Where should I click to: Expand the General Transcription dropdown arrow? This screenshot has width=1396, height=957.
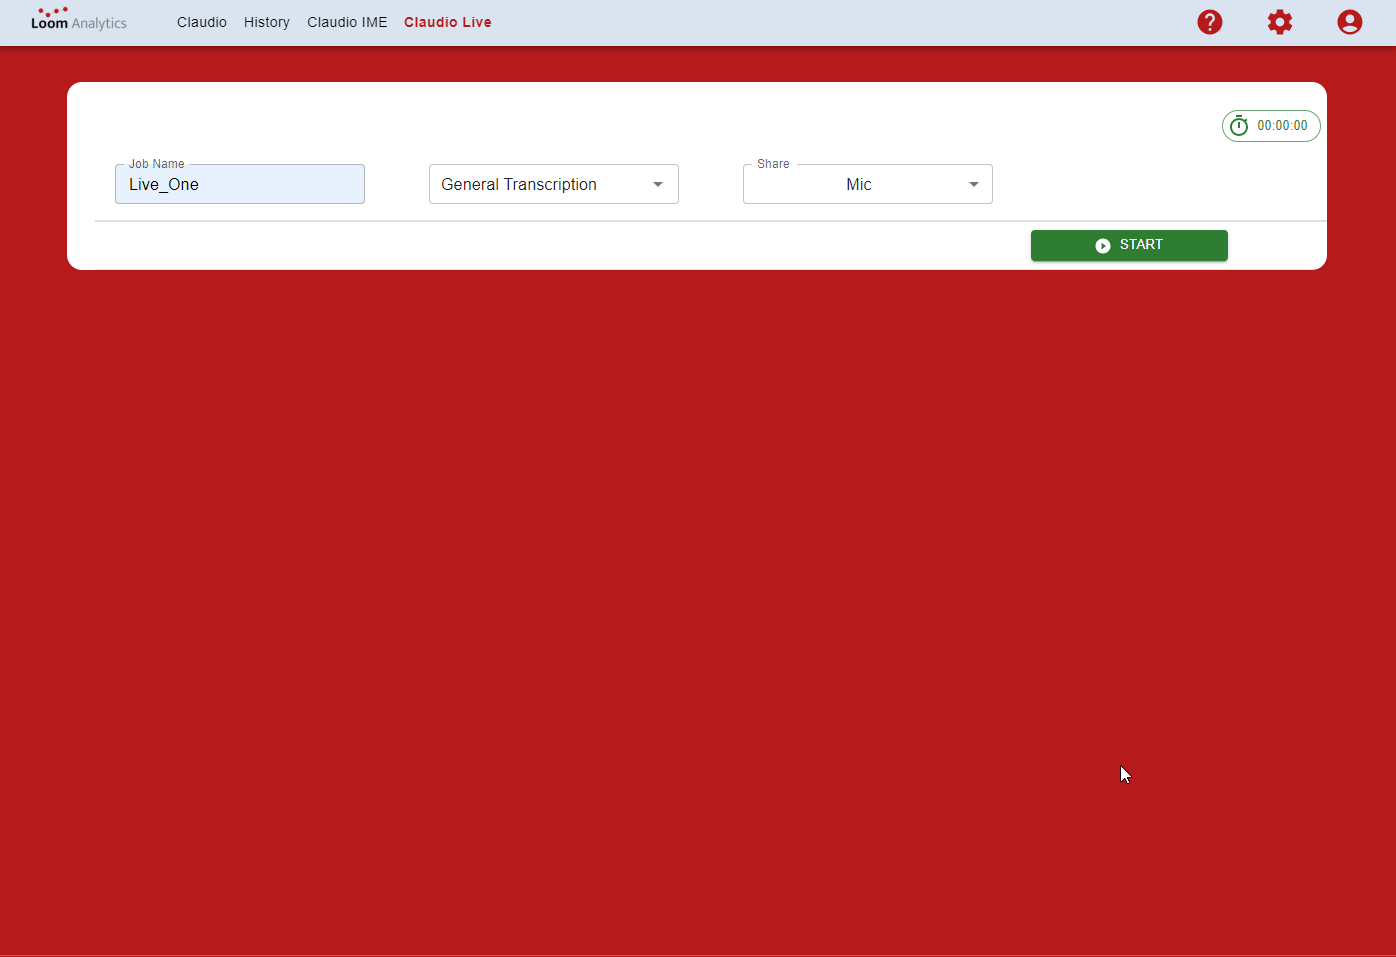658,185
